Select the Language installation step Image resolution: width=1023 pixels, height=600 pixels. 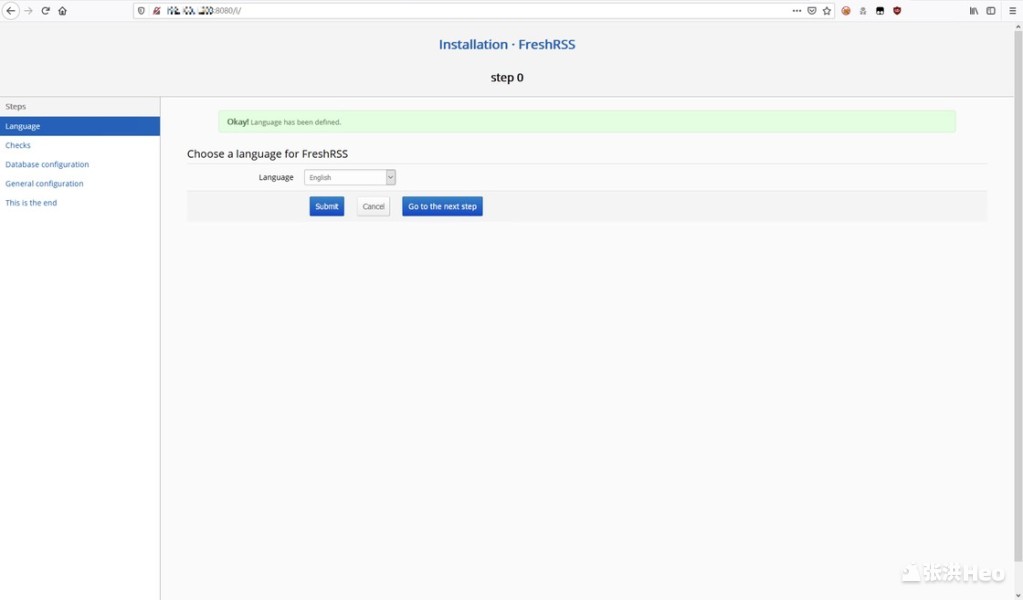point(80,126)
